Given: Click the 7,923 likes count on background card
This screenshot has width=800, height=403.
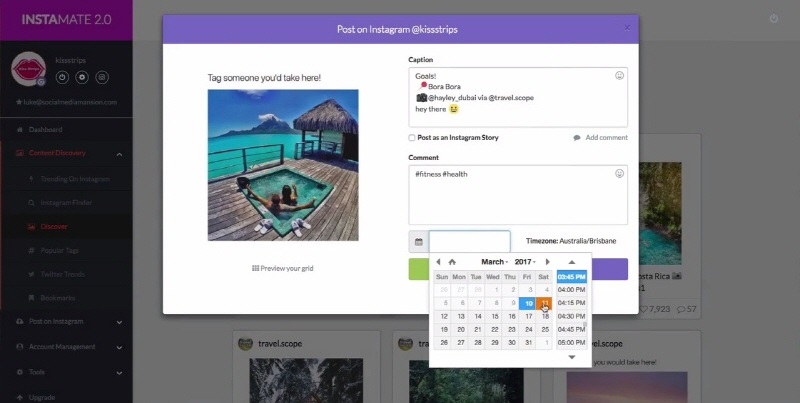Looking at the screenshot, I should (655, 309).
